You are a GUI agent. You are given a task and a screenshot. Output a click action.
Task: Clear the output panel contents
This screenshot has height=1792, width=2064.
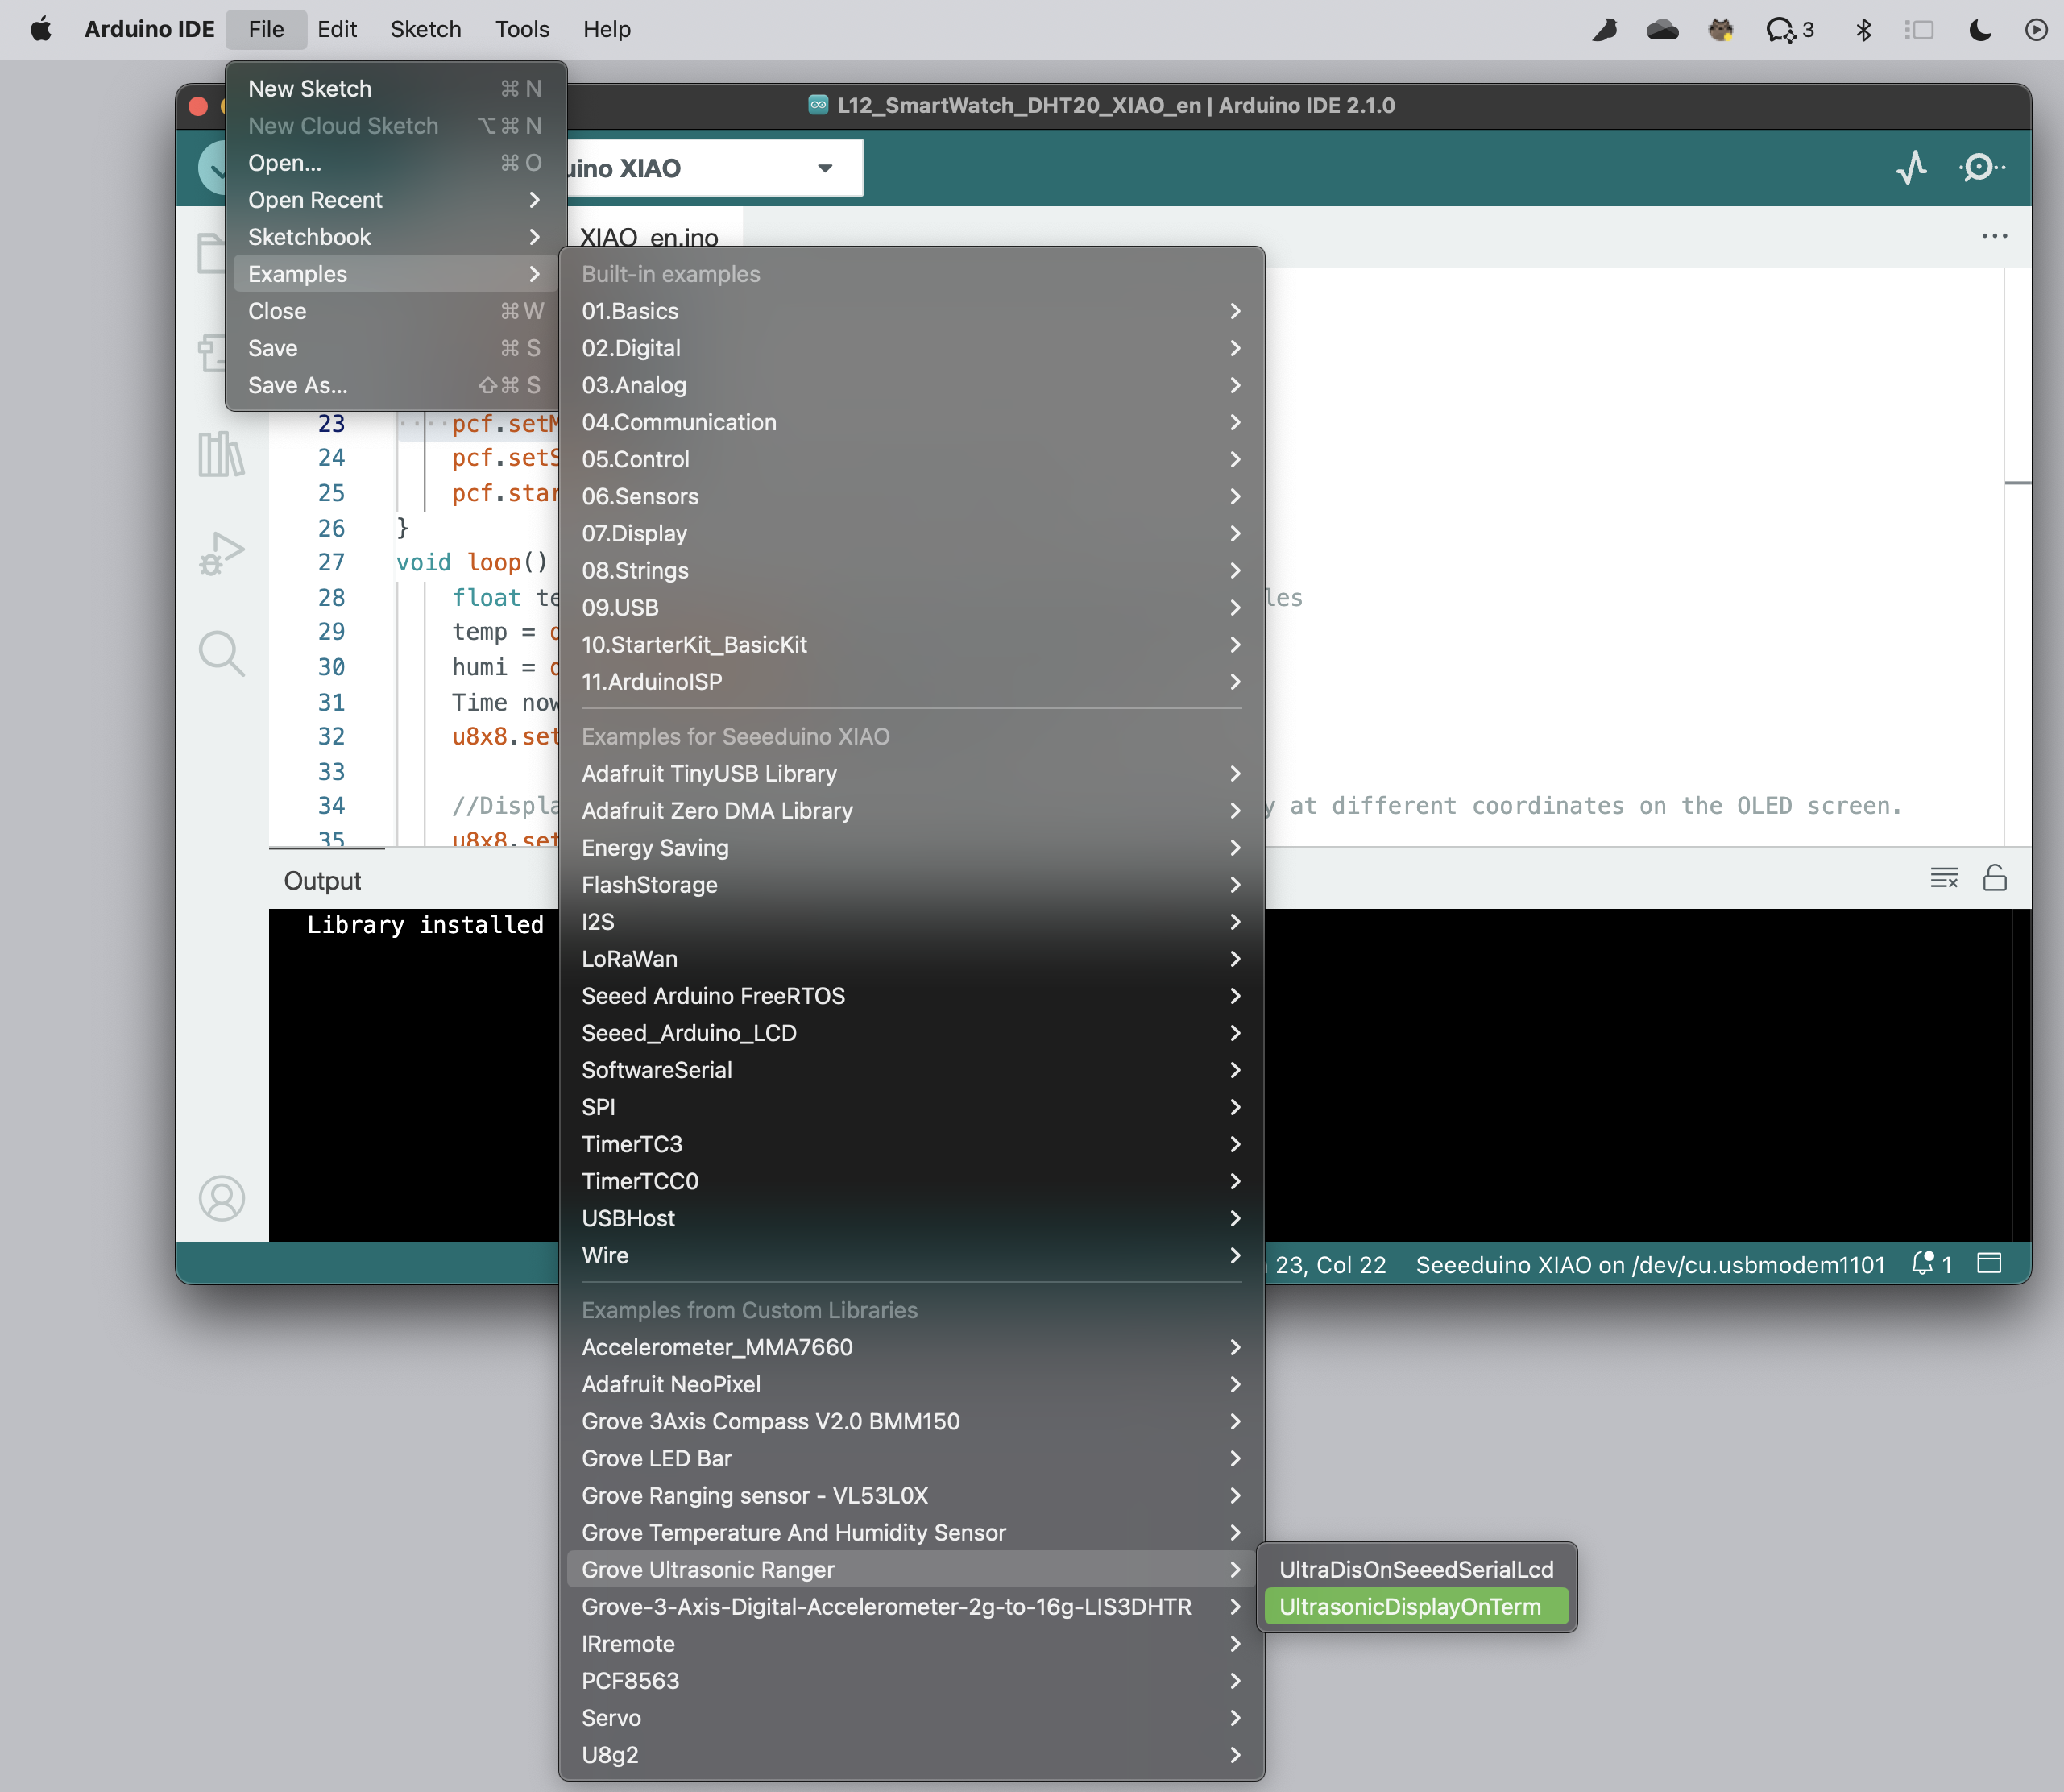coord(1944,878)
